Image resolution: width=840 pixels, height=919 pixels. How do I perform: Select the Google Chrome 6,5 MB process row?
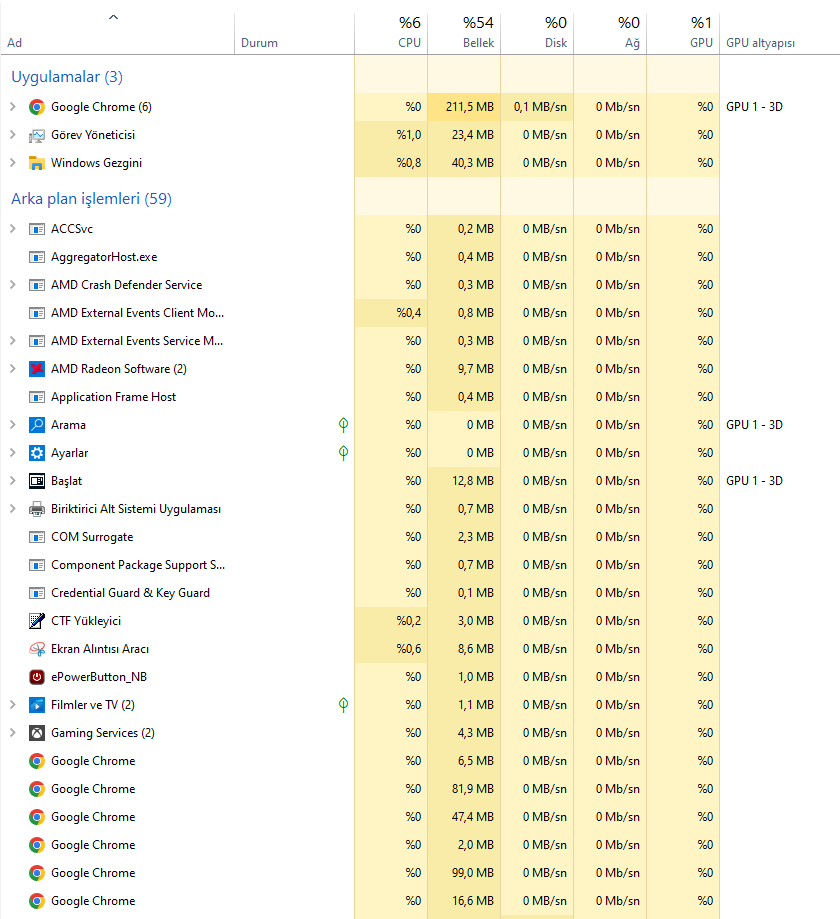click(420, 761)
